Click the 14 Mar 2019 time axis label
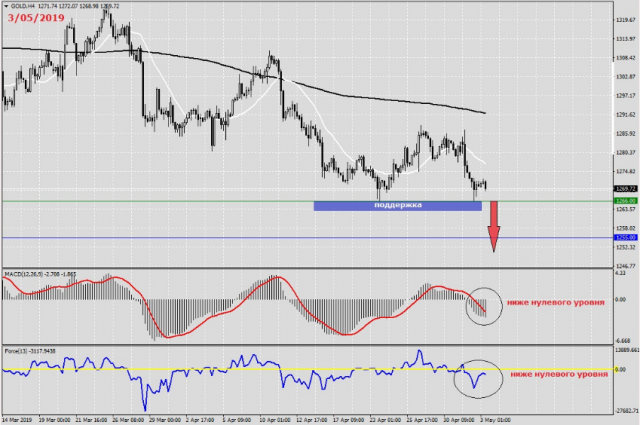 pyautogui.click(x=18, y=418)
